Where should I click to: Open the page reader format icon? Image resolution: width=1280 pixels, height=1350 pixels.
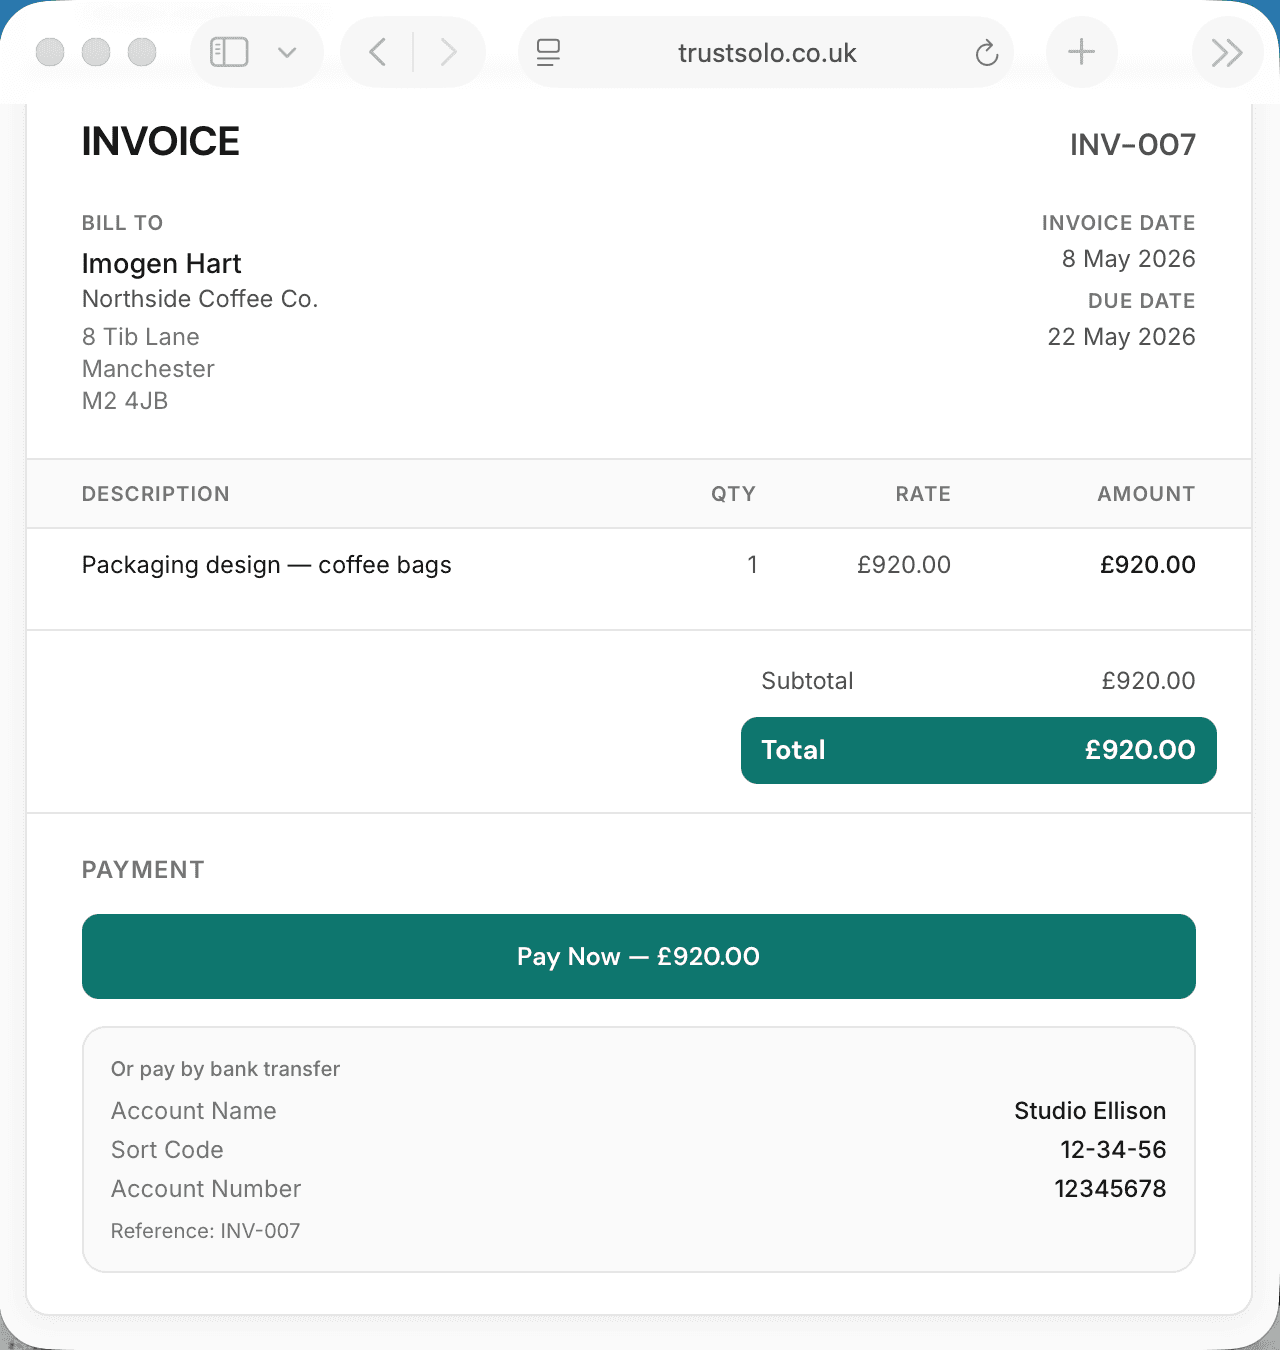click(x=548, y=52)
